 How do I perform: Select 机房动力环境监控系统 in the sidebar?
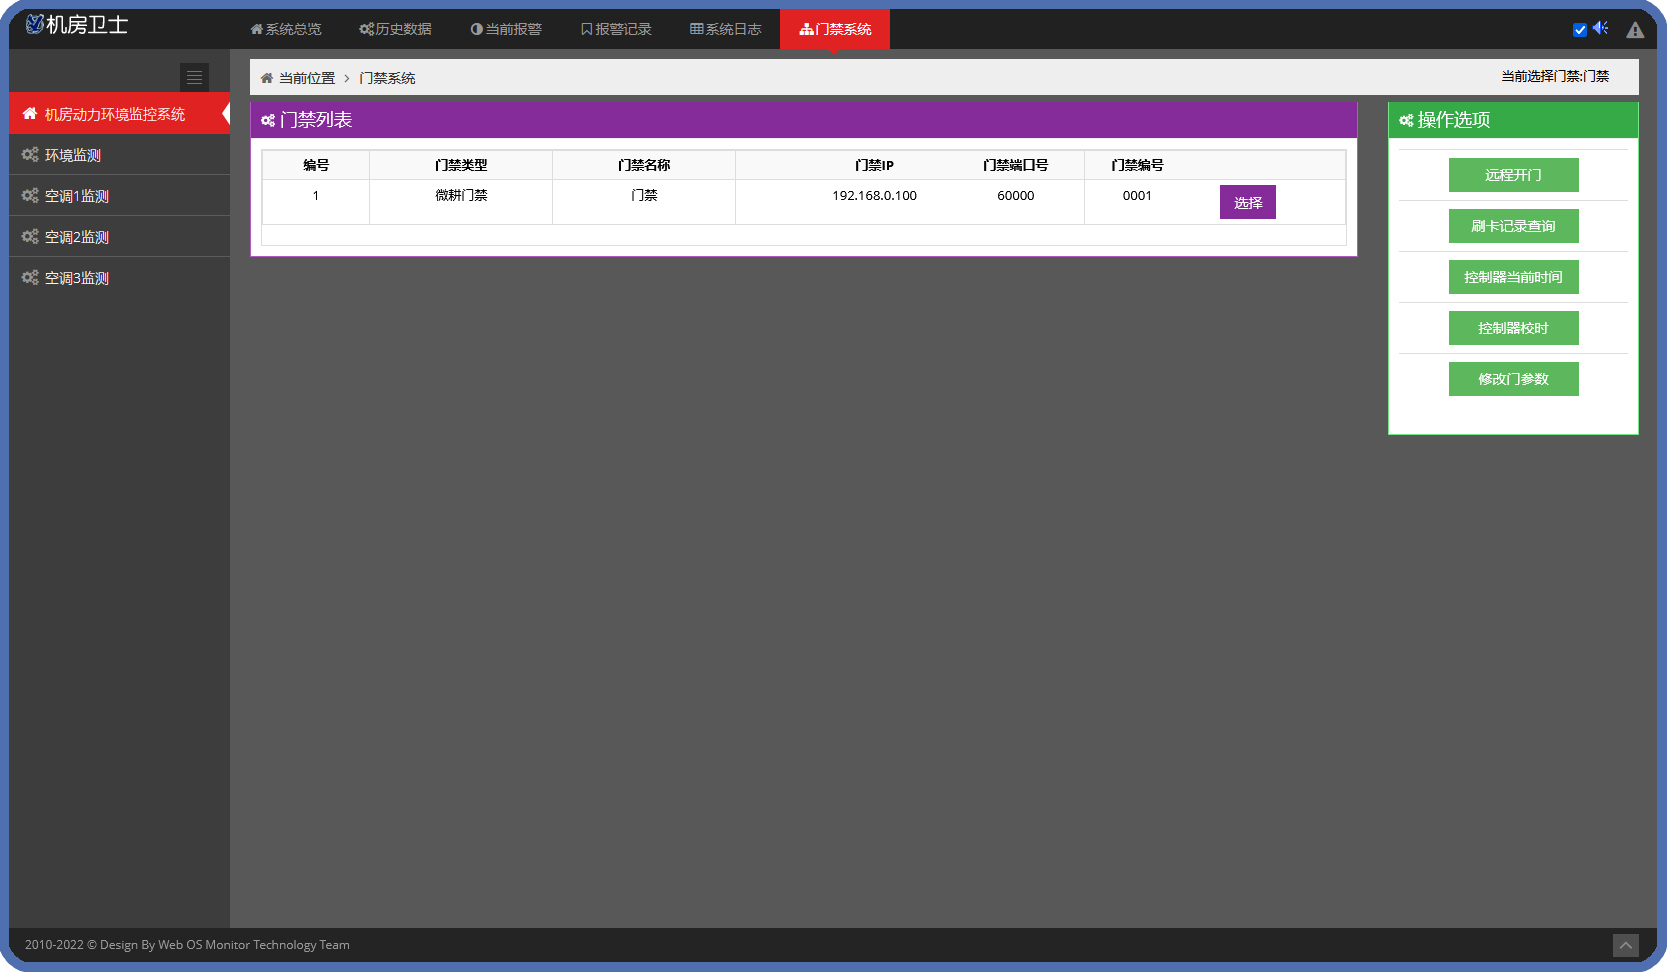click(120, 114)
